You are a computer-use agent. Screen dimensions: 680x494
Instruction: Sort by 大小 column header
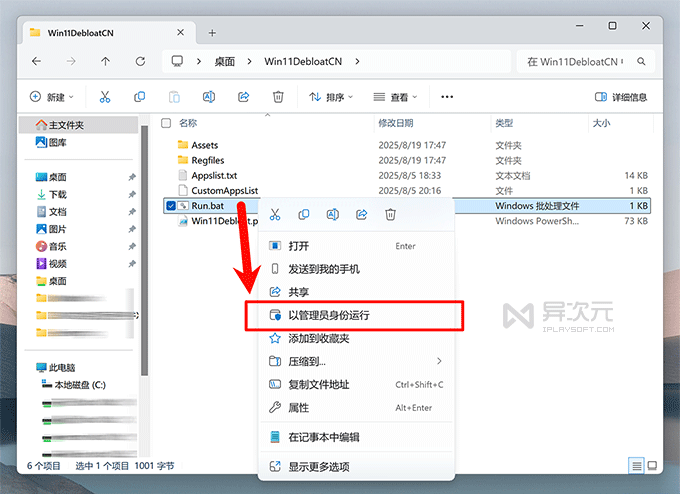602,123
